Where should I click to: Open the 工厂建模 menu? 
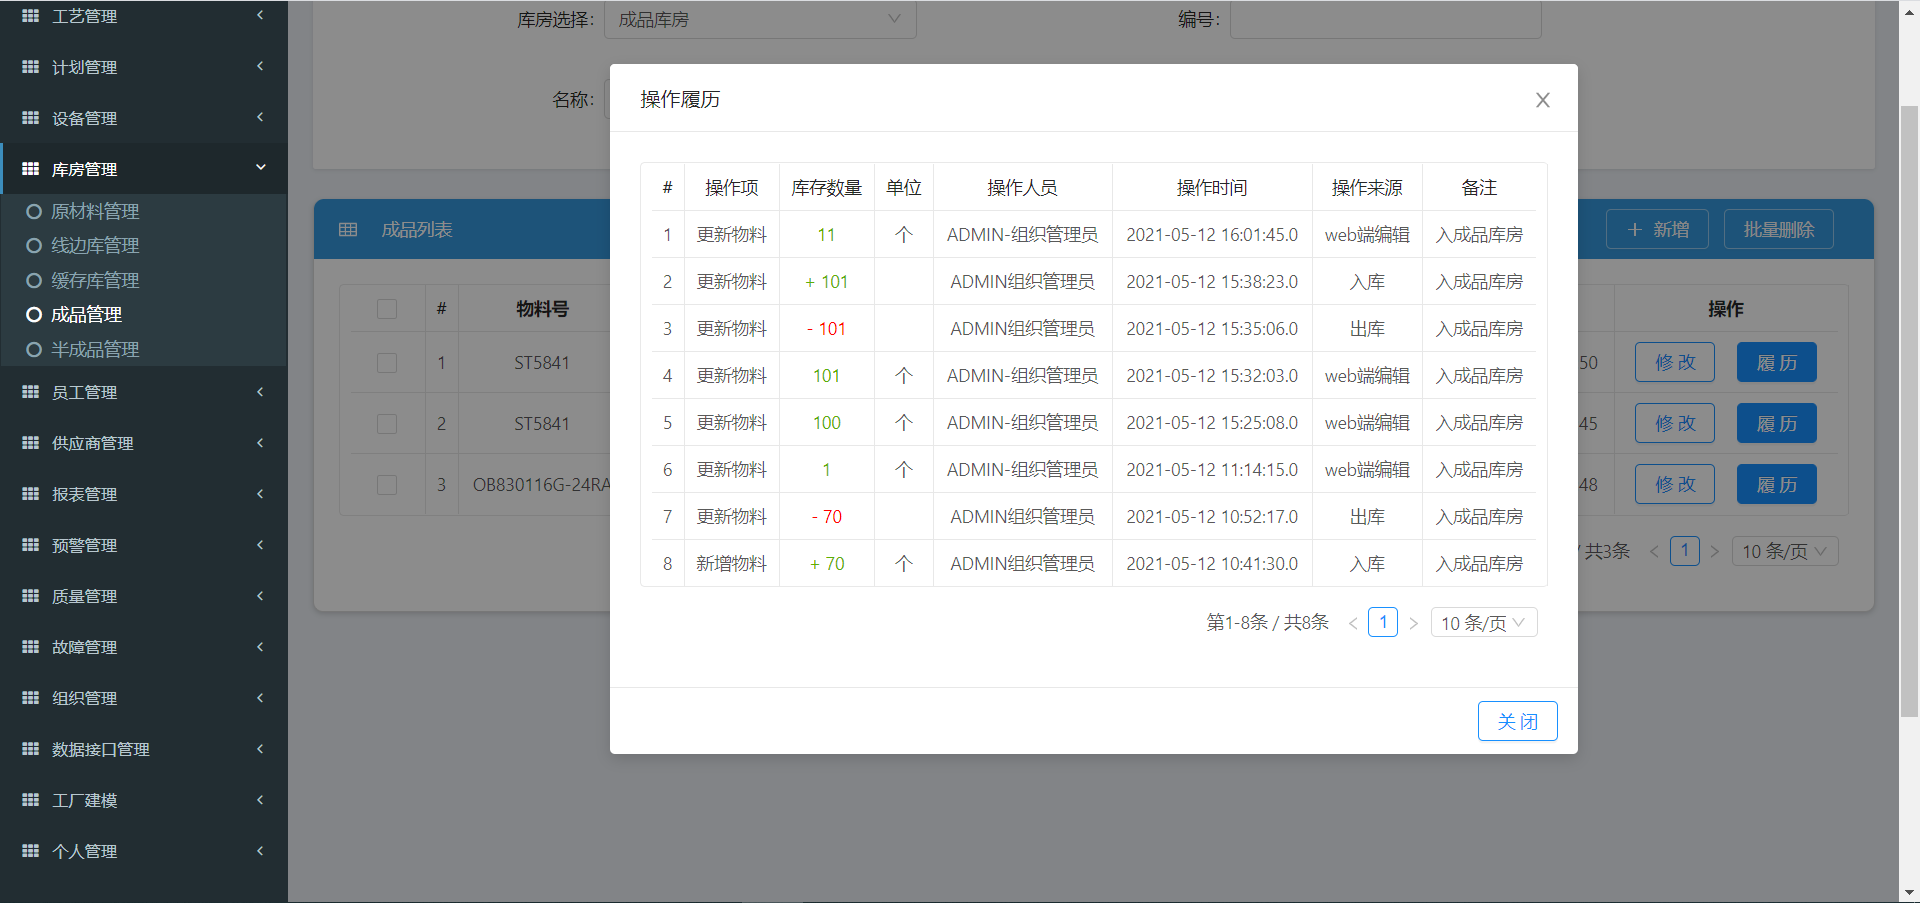click(x=144, y=800)
